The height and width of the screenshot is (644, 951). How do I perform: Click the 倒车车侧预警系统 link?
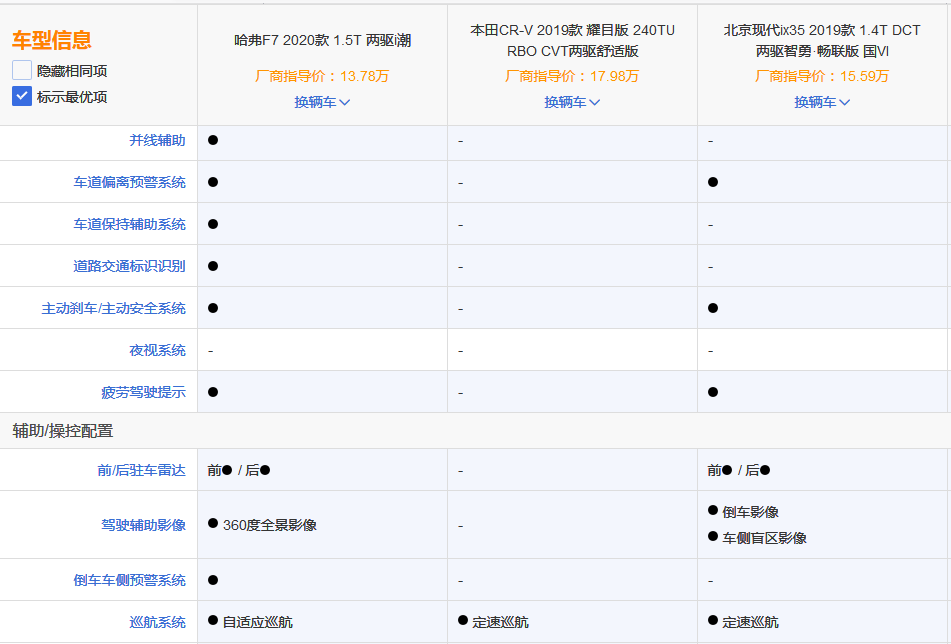(129, 581)
